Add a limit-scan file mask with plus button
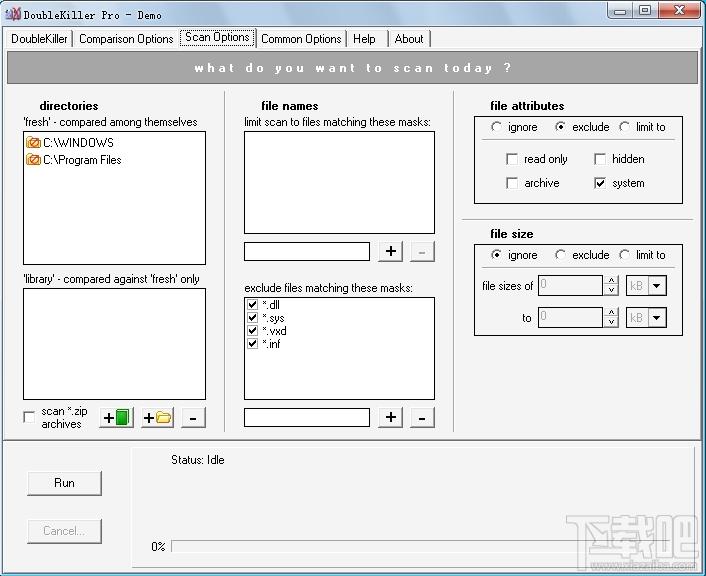 pos(391,251)
